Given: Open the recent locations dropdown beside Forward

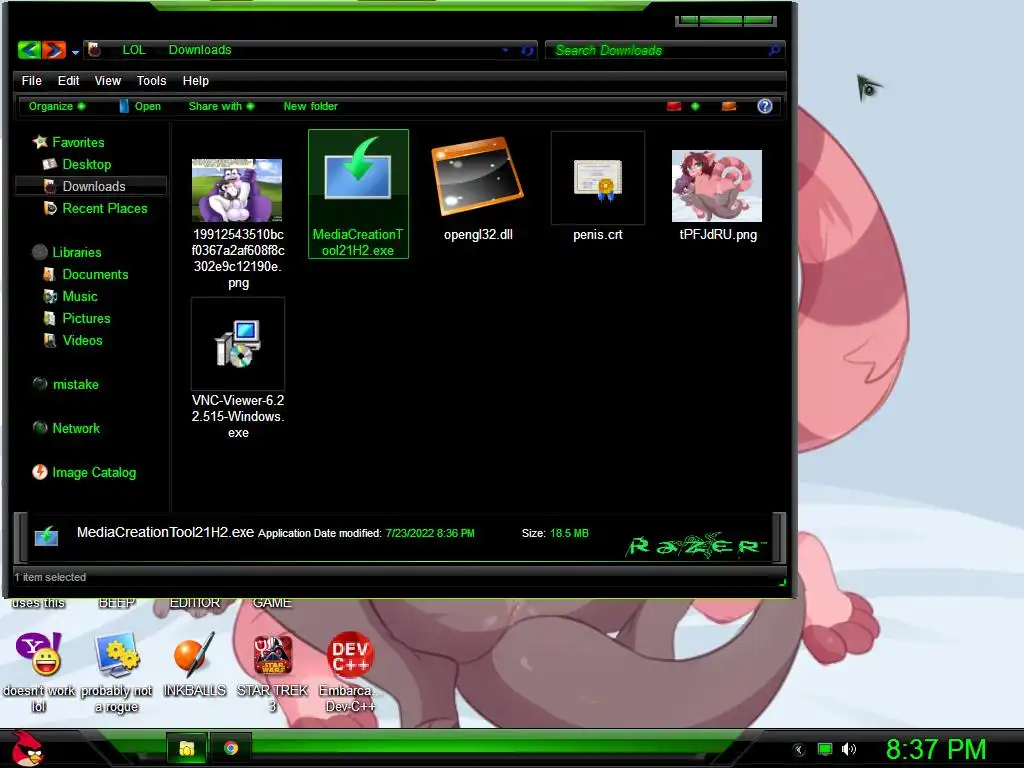Looking at the screenshot, I should [x=75, y=52].
